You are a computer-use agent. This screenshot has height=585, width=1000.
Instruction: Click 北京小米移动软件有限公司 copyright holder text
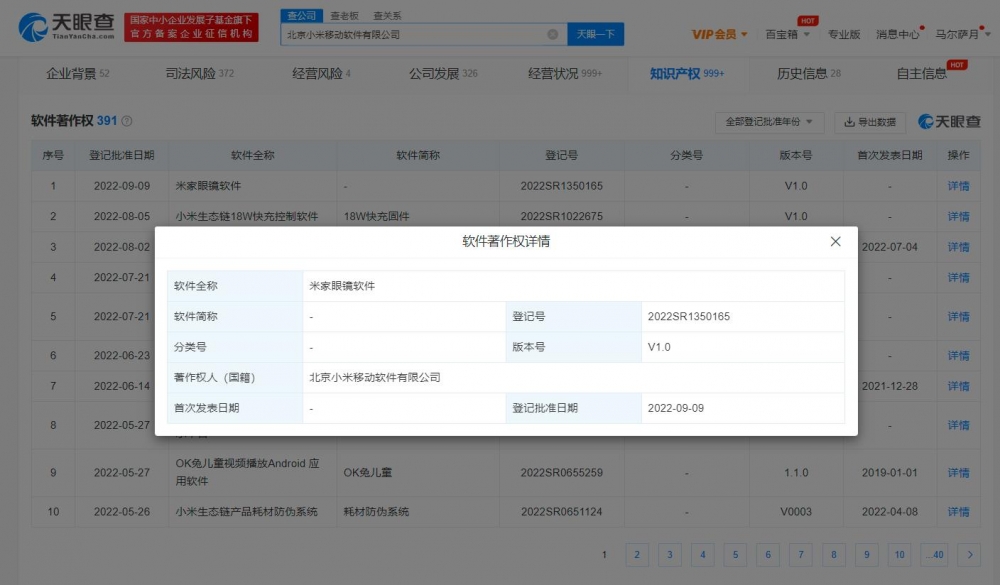(375, 378)
